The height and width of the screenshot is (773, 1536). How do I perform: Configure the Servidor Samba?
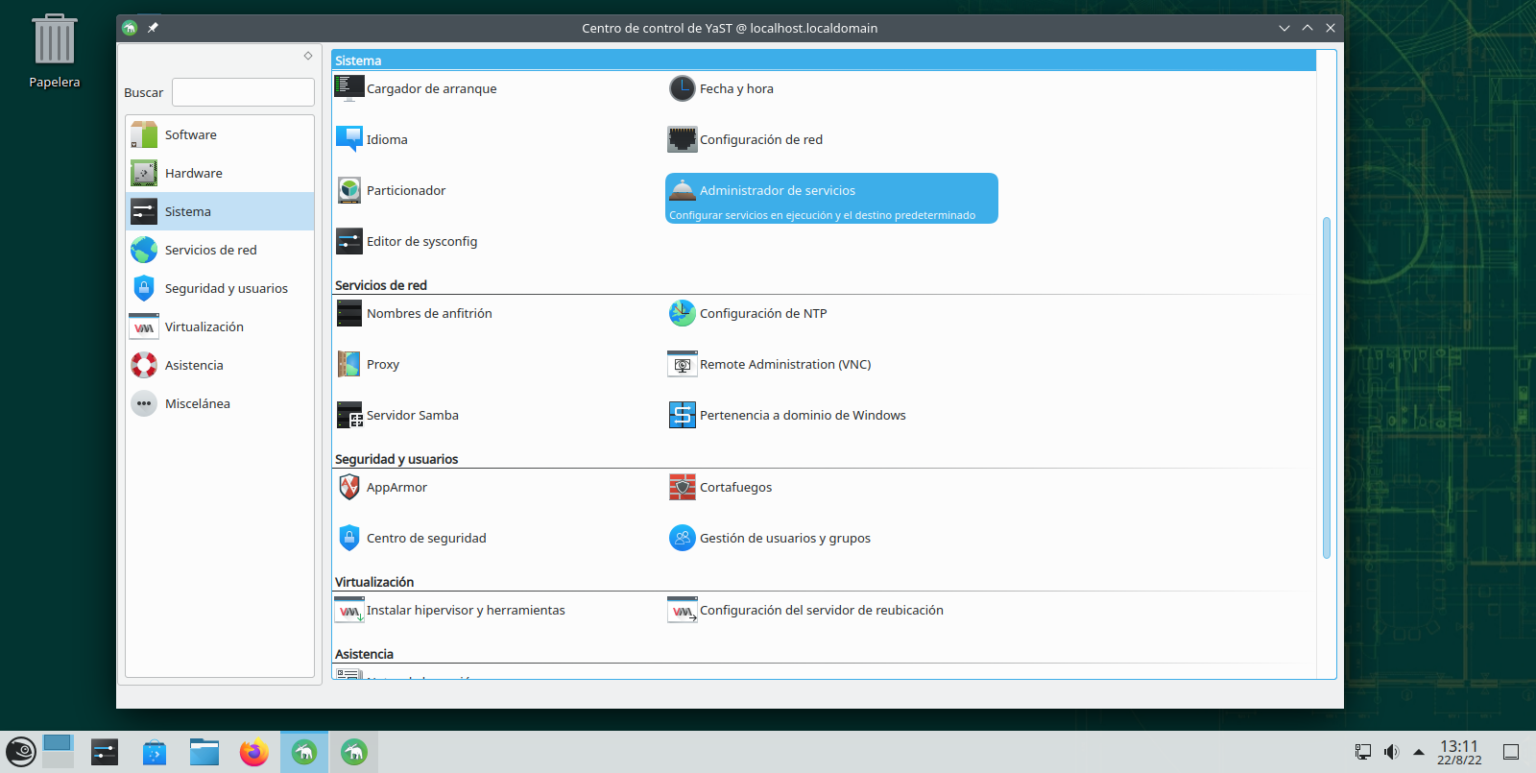pyautogui.click(x=412, y=414)
